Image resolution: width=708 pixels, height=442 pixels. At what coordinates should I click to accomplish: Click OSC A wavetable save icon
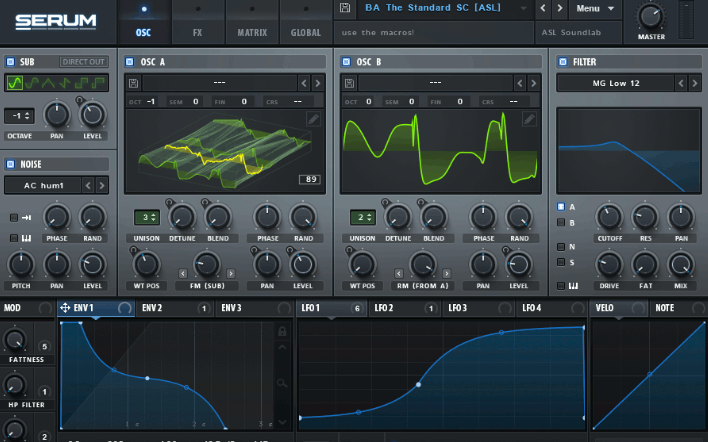(134, 83)
